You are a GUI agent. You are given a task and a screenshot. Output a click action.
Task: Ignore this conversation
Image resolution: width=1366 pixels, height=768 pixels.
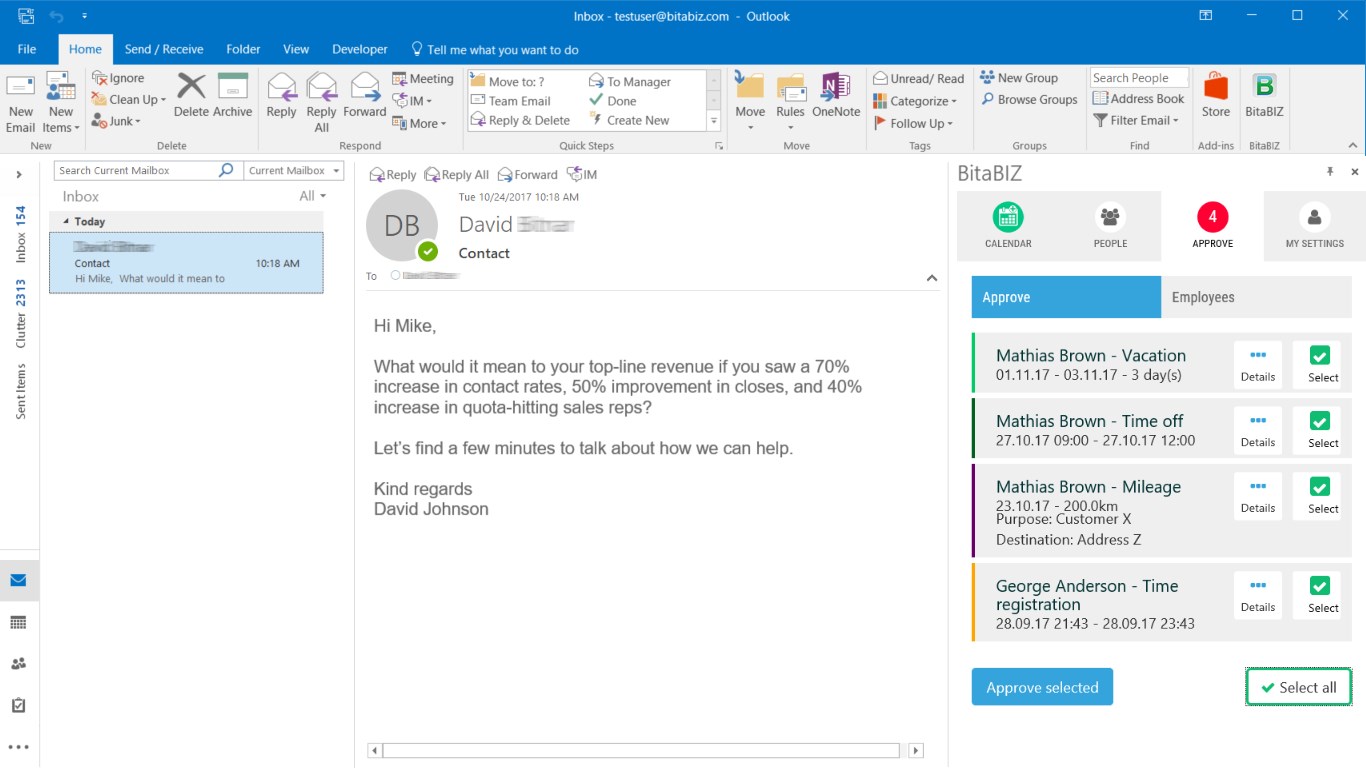(x=118, y=78)
